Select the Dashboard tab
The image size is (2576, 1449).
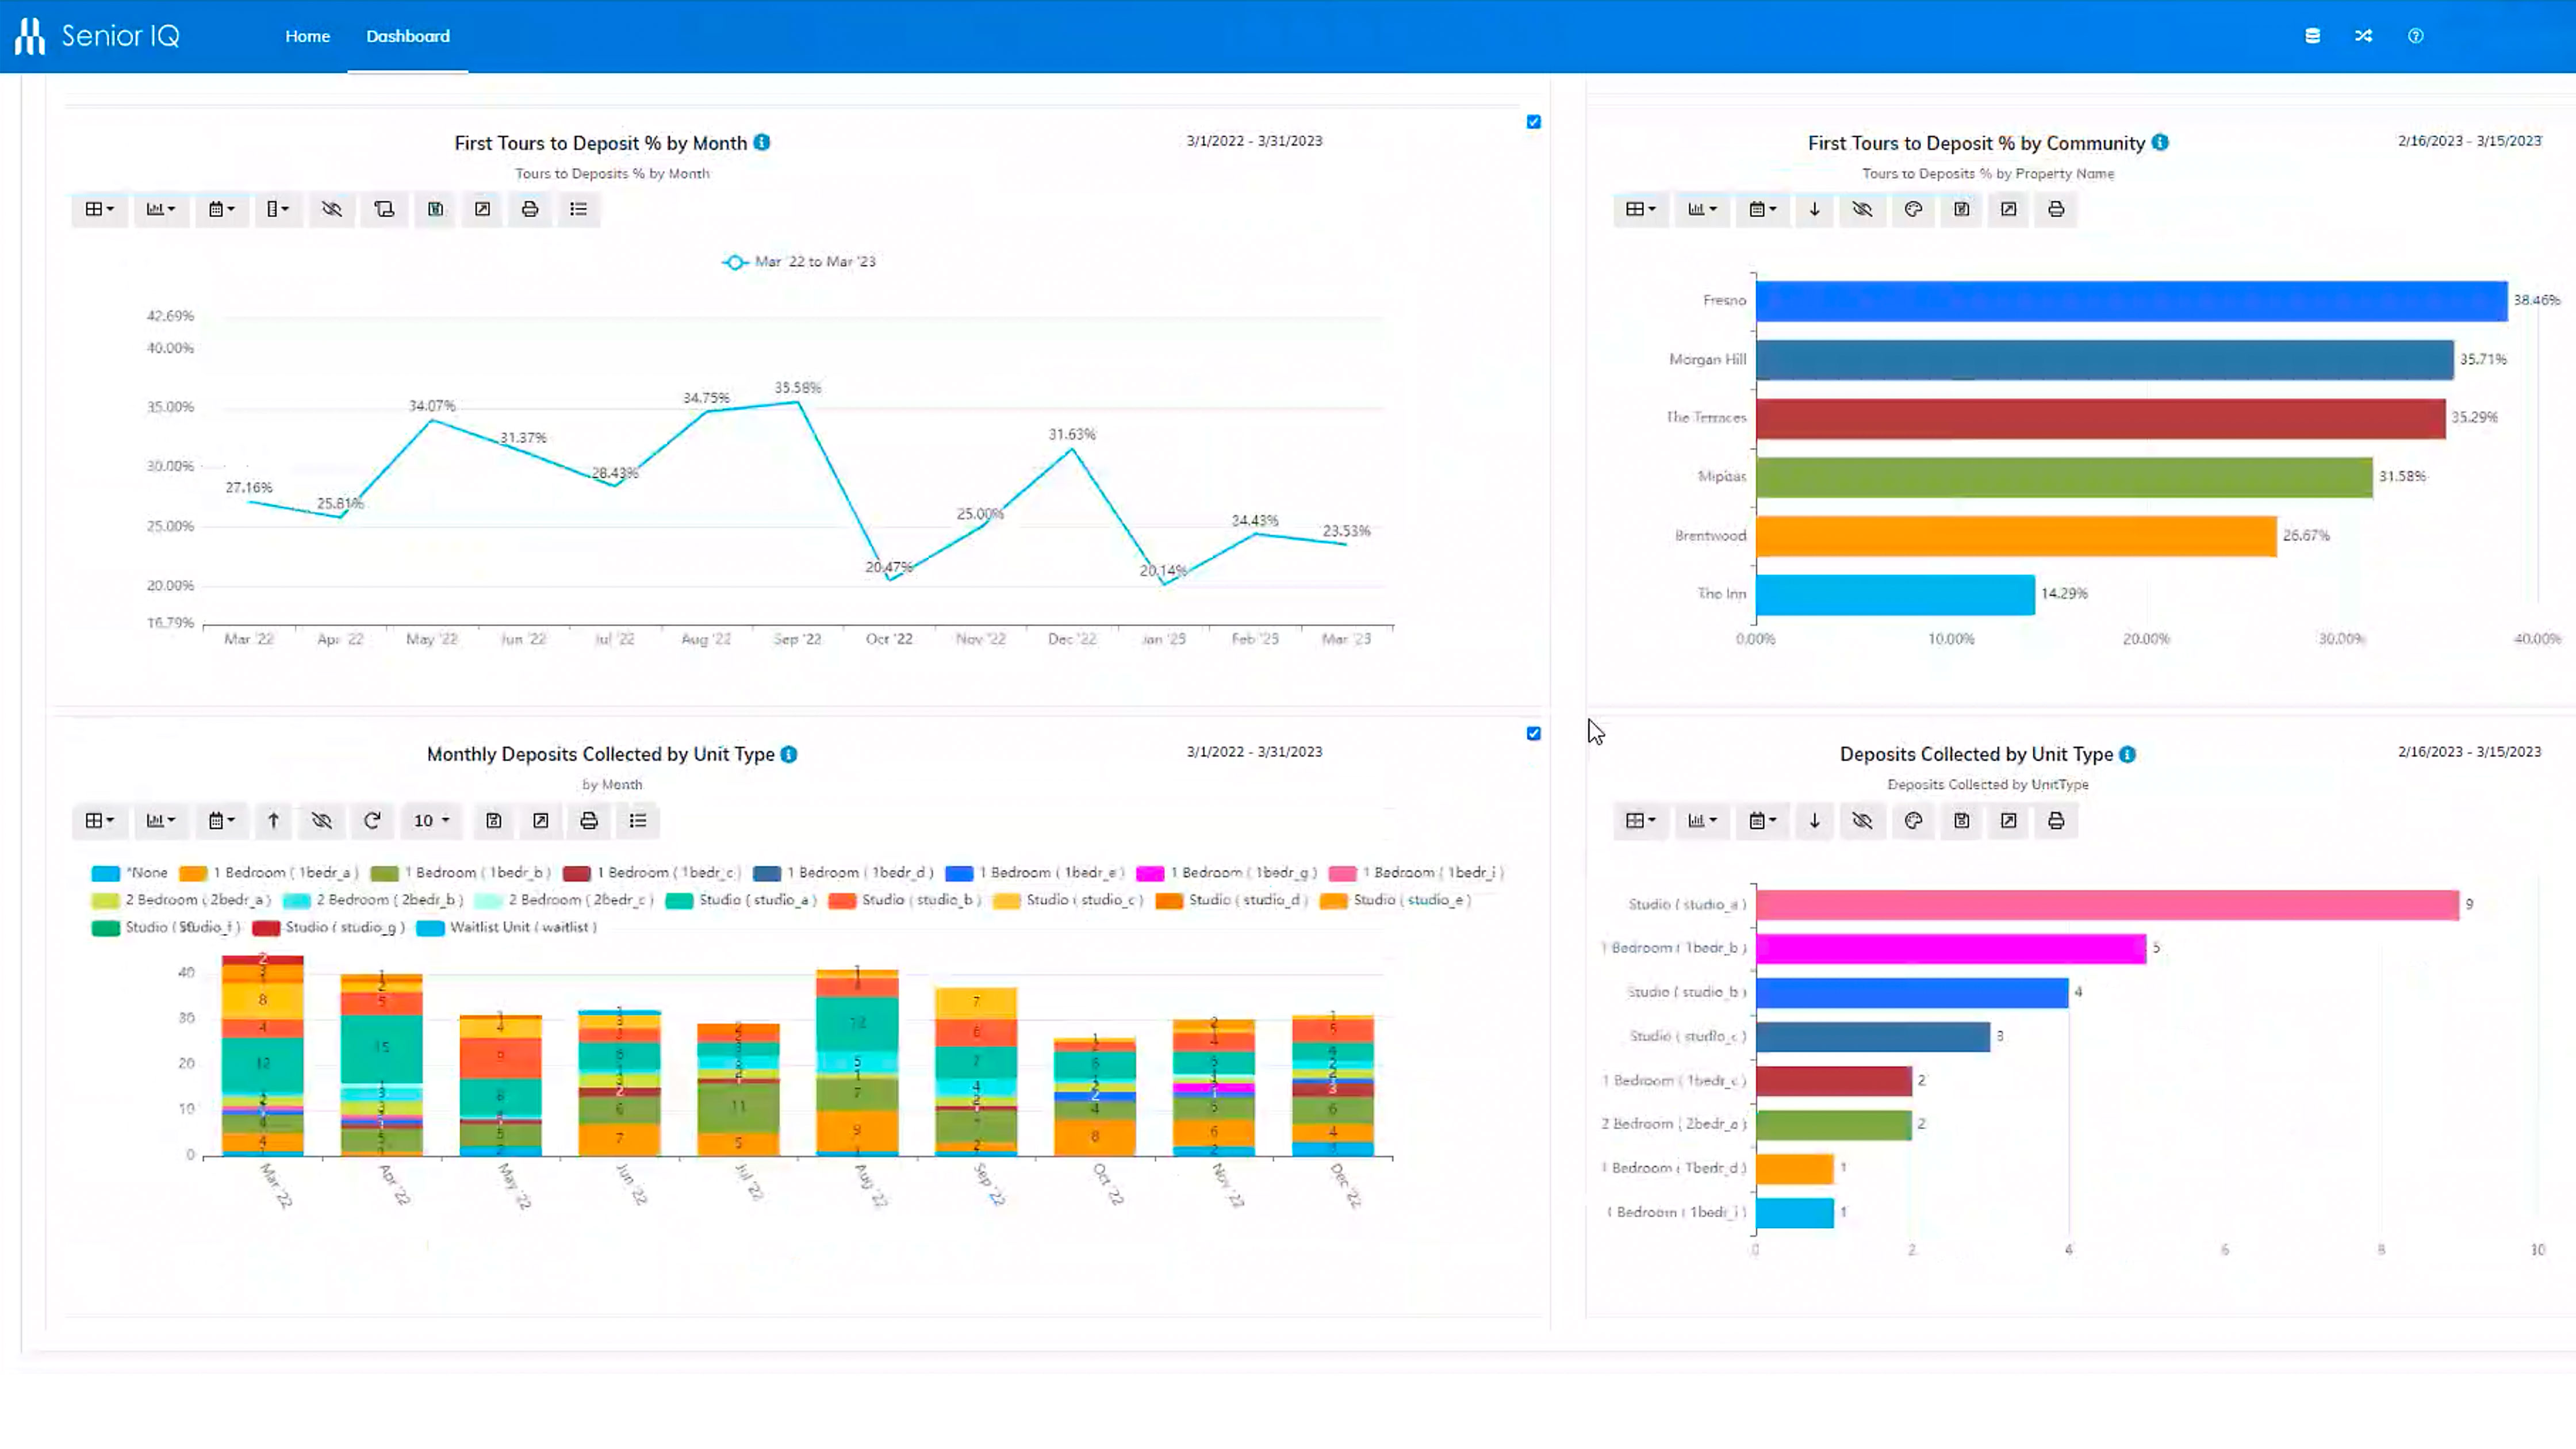(x=407, y=36)
